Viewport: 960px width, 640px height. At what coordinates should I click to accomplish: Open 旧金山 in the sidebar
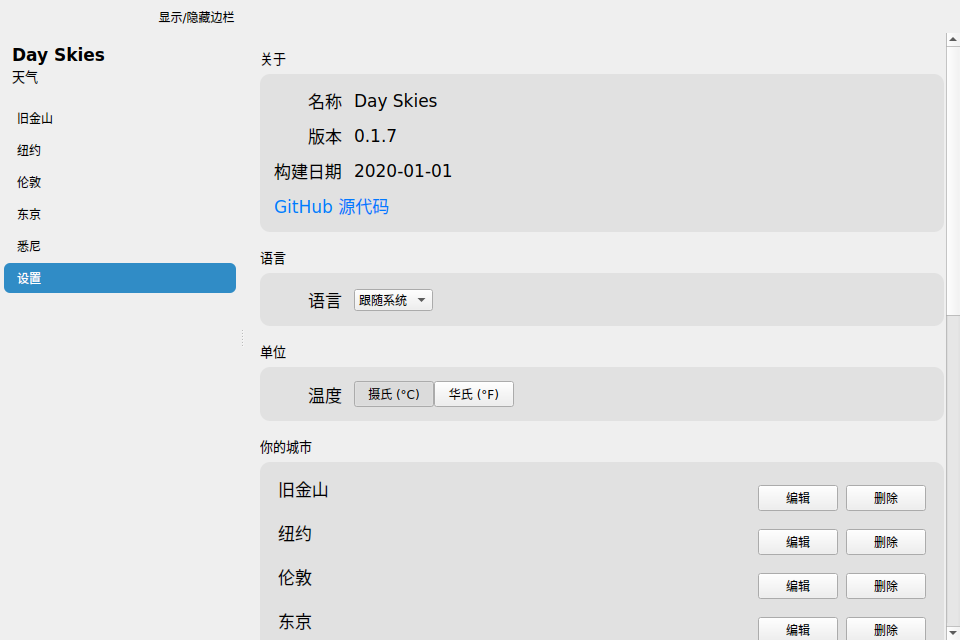pos(120,118)
